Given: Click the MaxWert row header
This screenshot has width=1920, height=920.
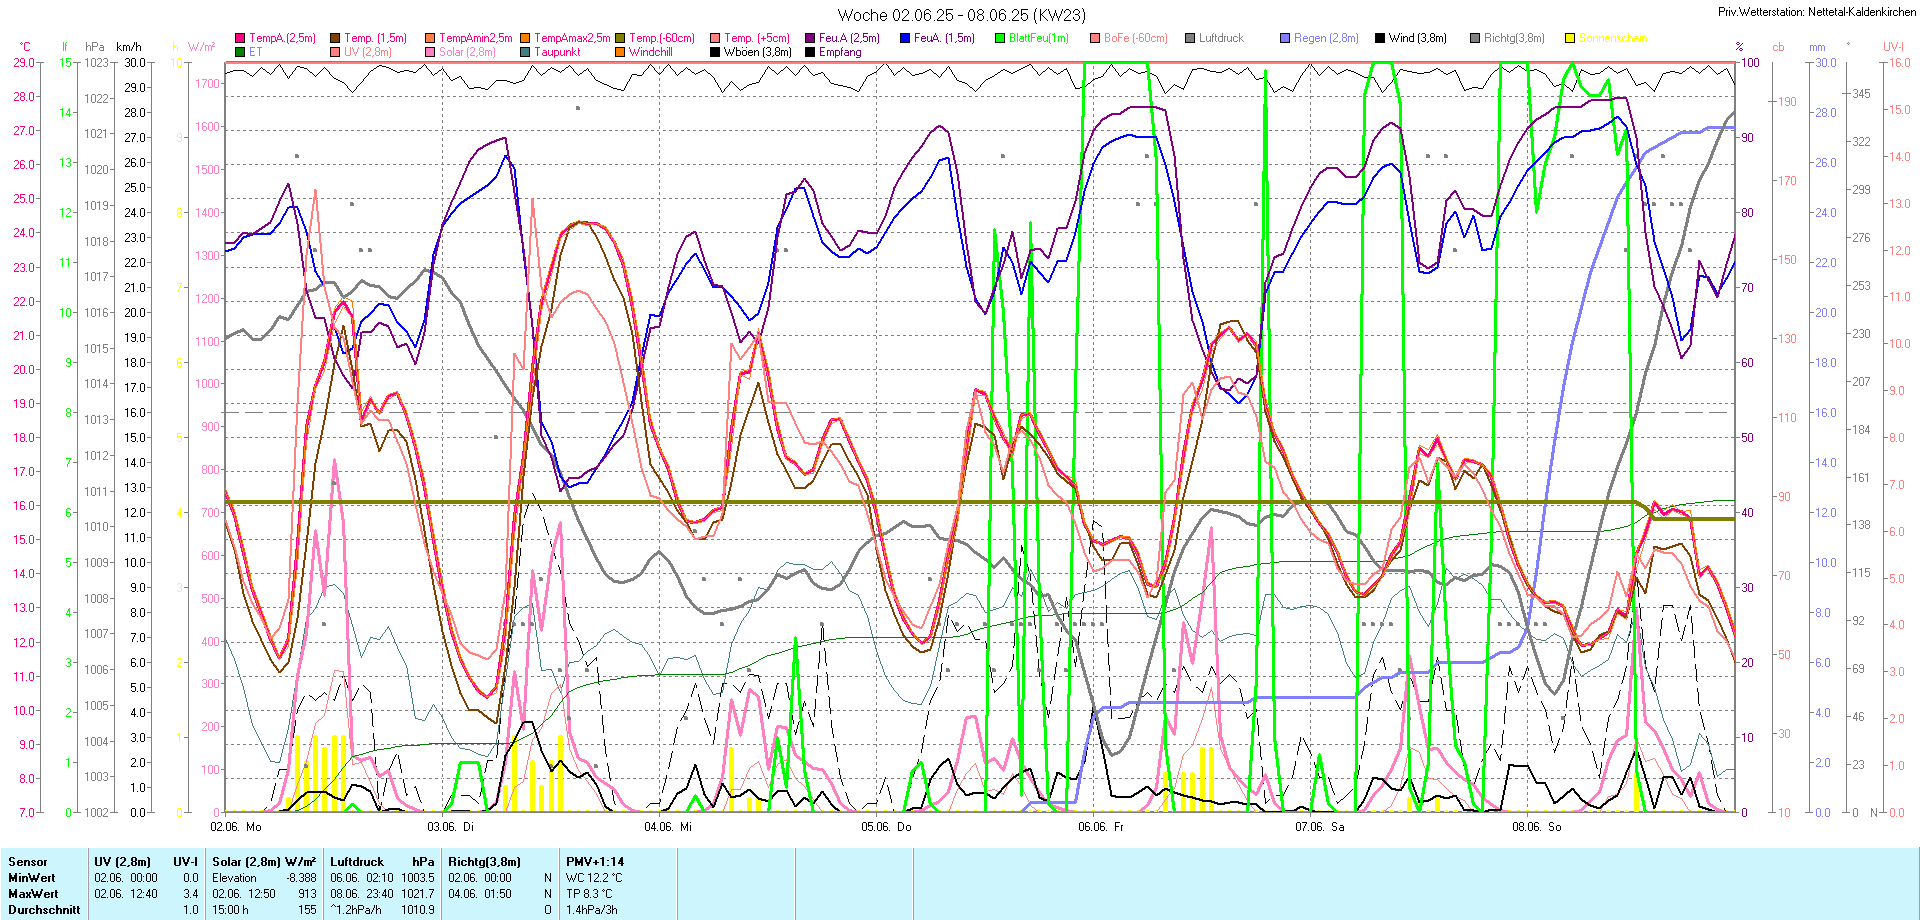Looking at the screenshot, I should (x=33, y=894).
